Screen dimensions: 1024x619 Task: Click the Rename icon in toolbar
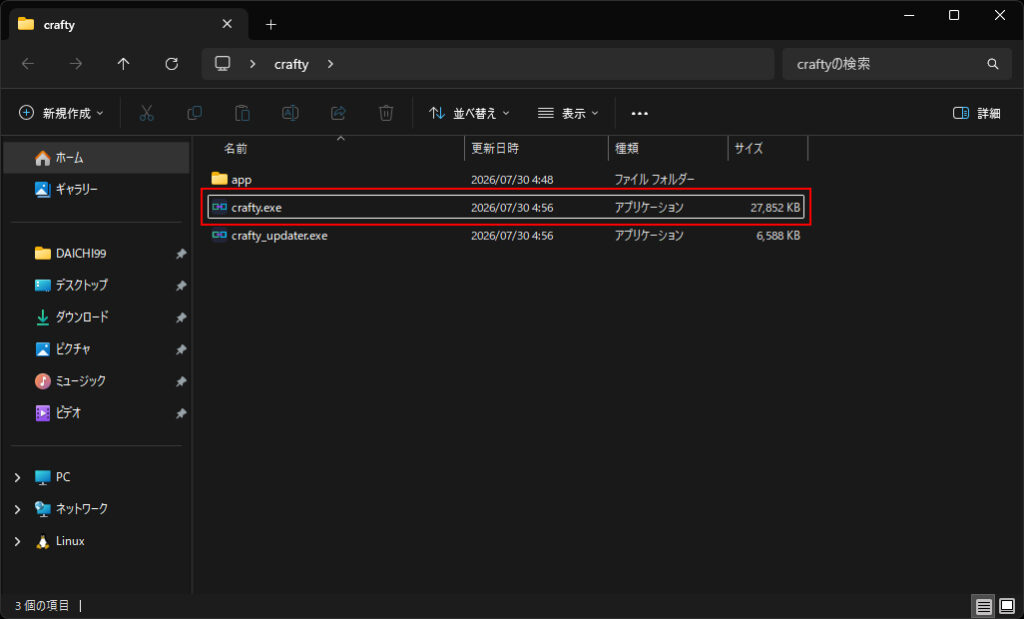point(290,113)
